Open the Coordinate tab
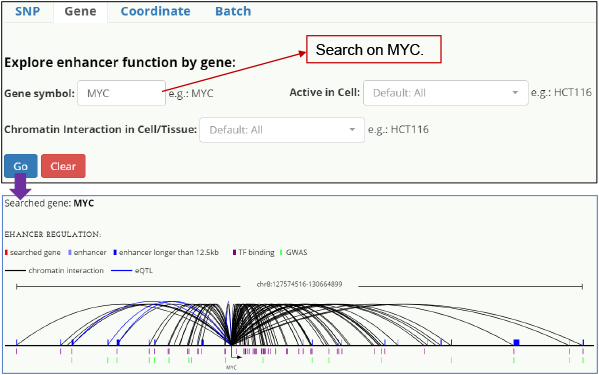 pos(155,11)
